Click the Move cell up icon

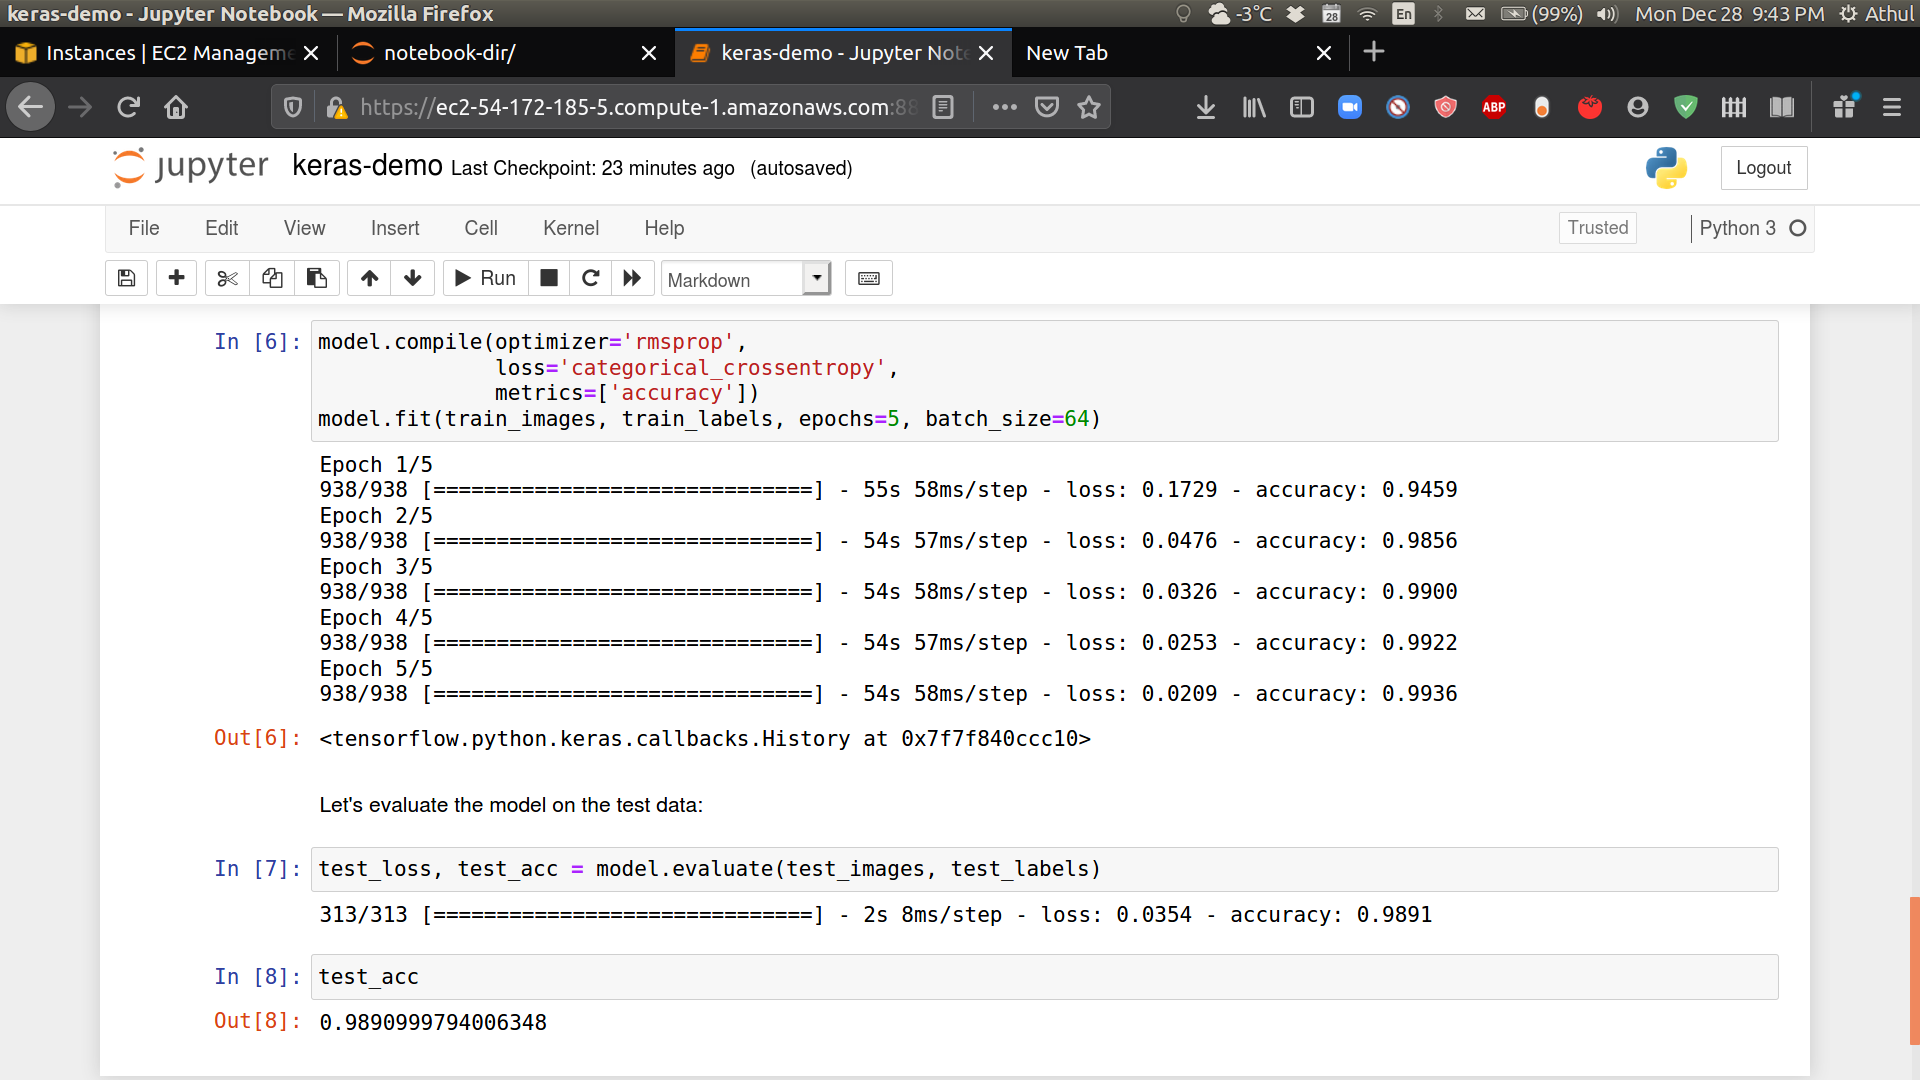(x=369, y=278)
